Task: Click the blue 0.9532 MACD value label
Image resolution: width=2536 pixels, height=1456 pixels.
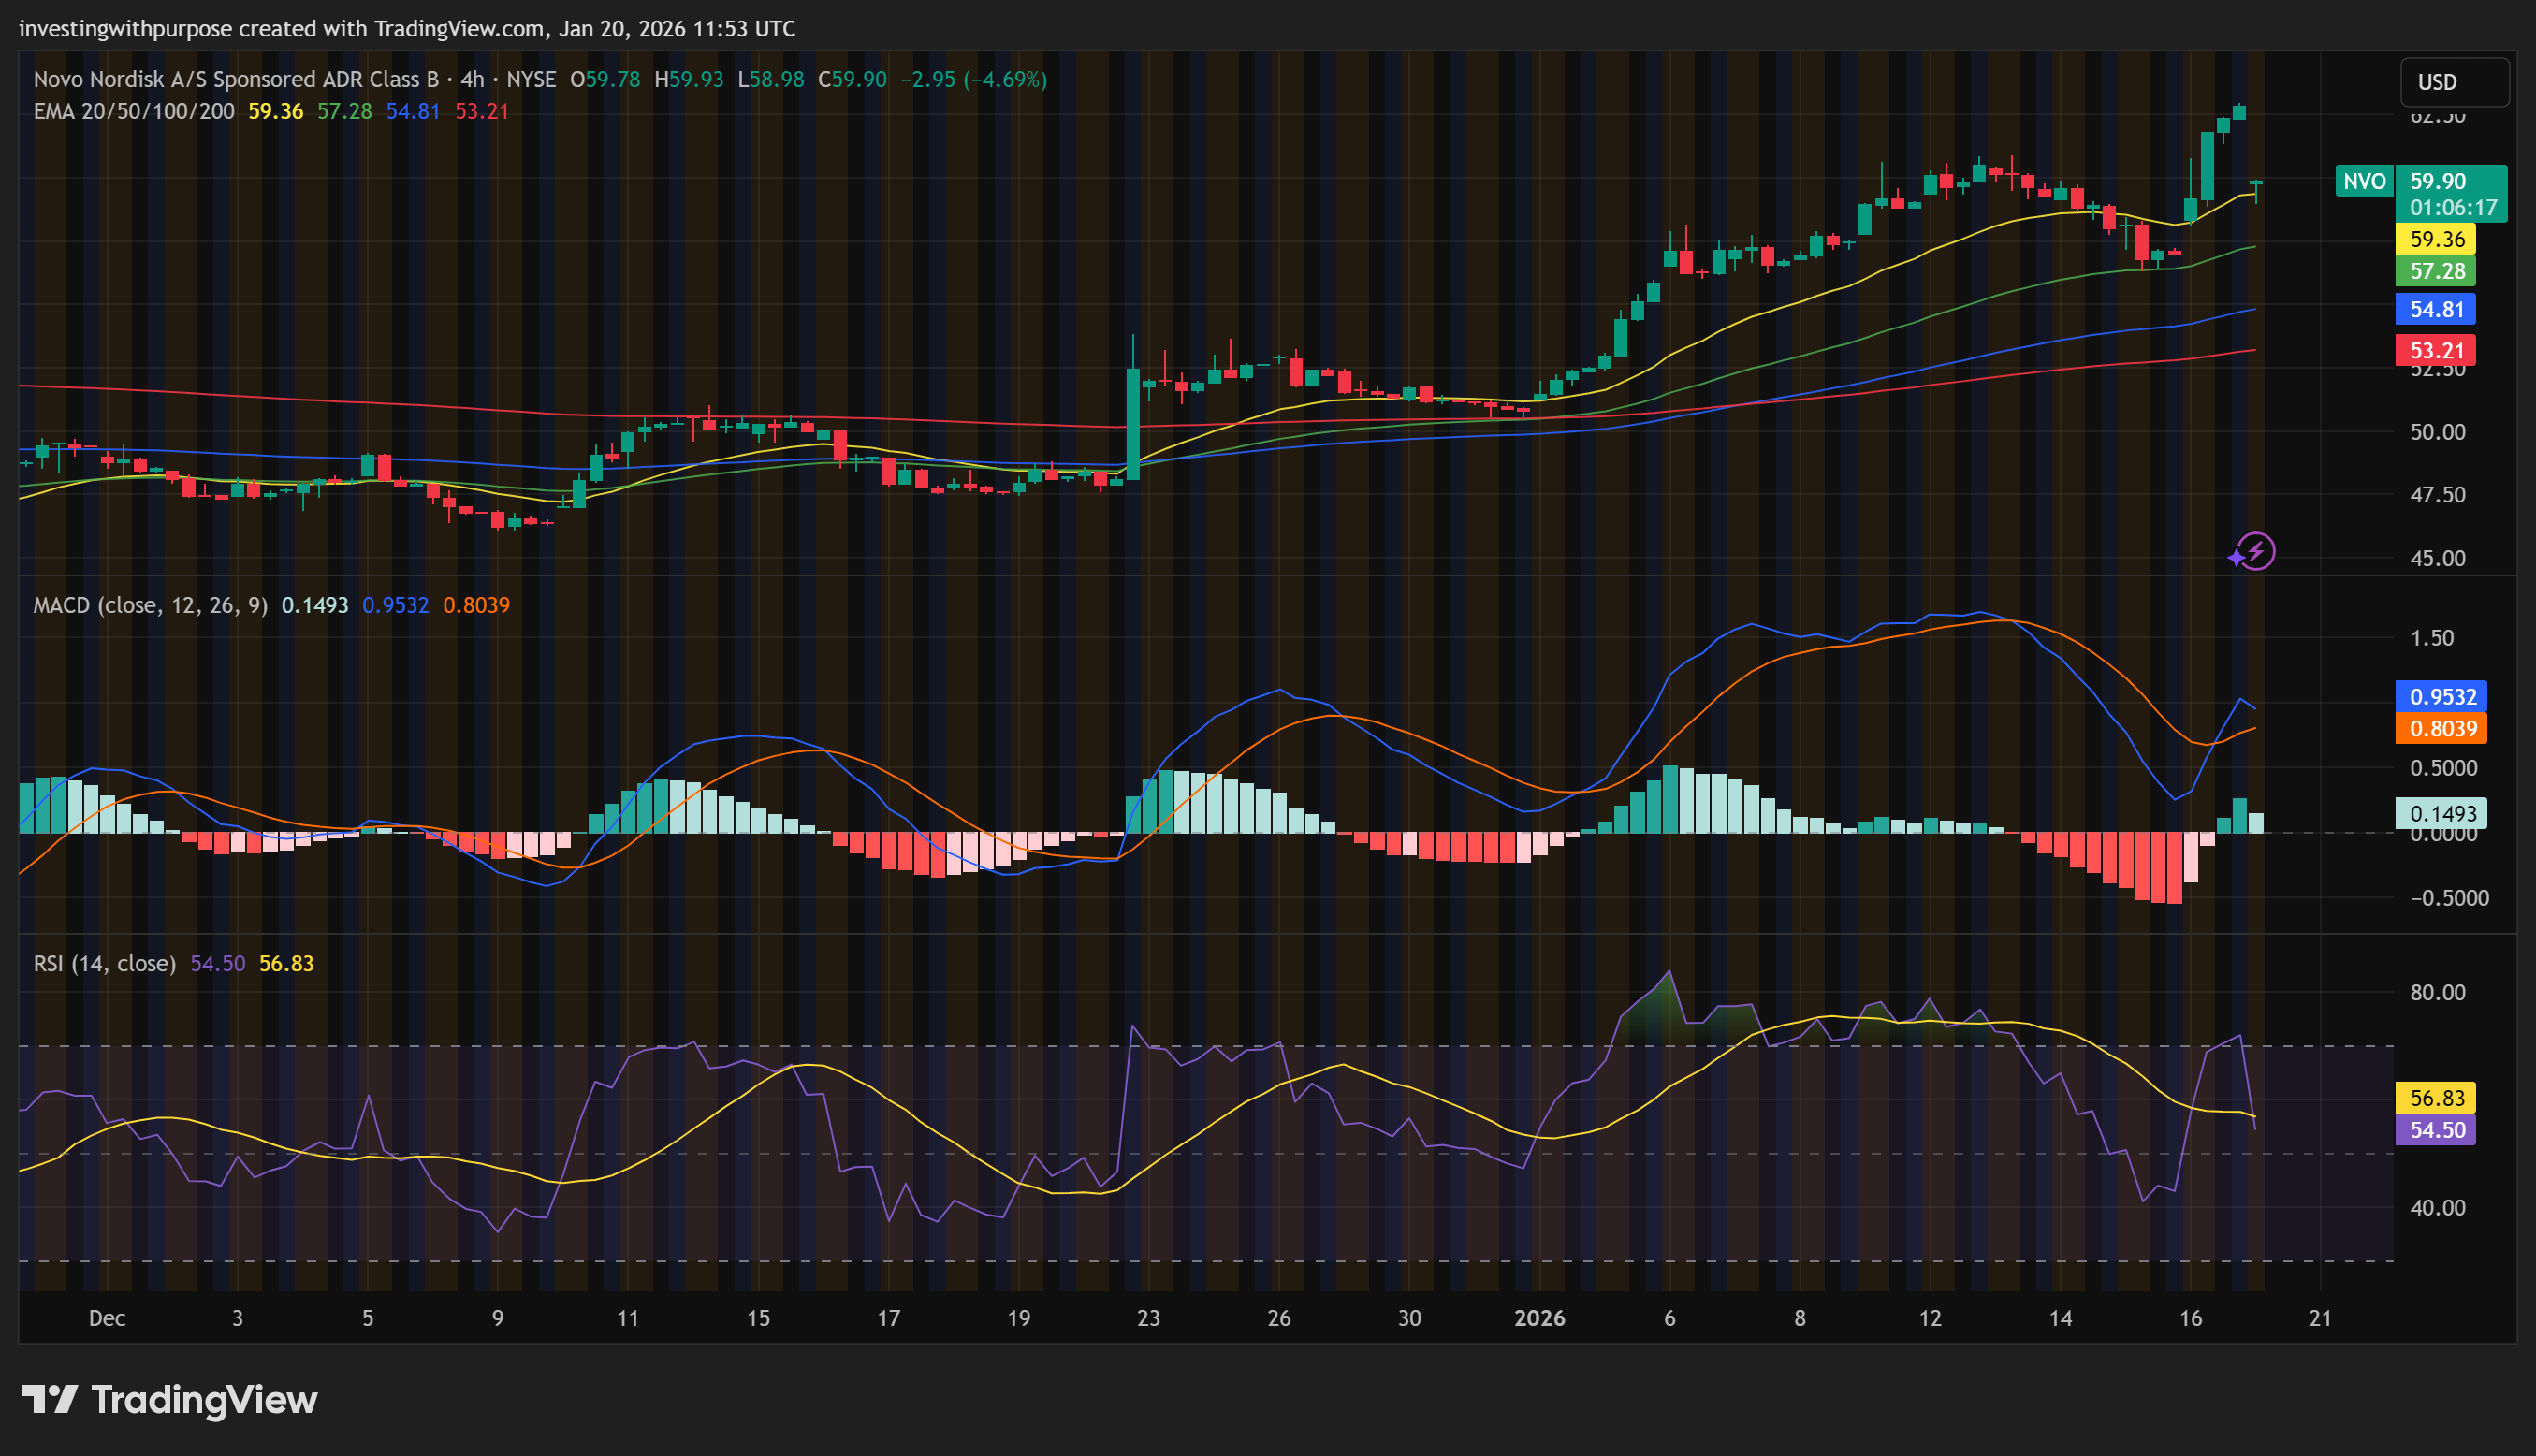Action: tap(2441, 696)
